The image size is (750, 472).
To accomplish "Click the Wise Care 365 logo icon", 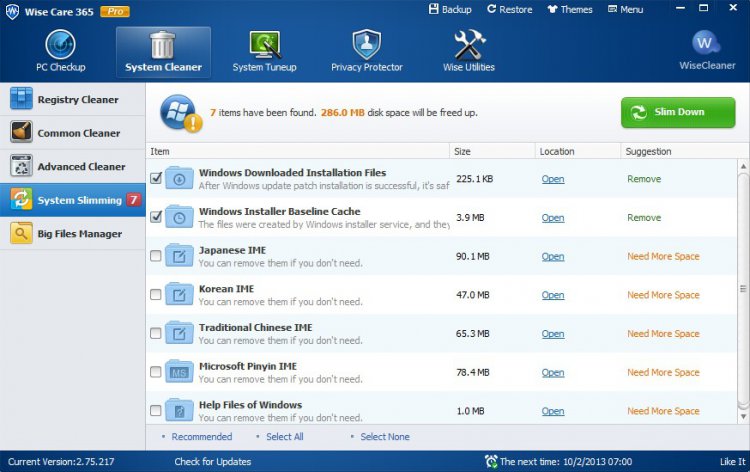I will click(x=12, y=11).
